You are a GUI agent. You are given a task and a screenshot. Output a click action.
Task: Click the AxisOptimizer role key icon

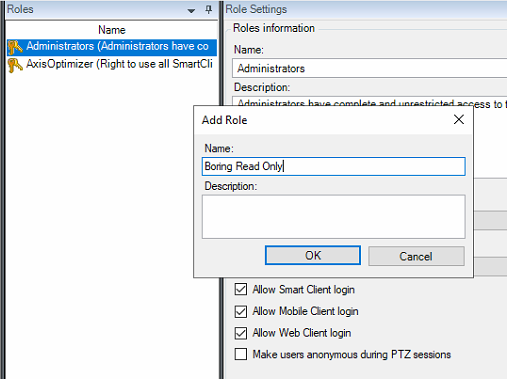[15, 65]
